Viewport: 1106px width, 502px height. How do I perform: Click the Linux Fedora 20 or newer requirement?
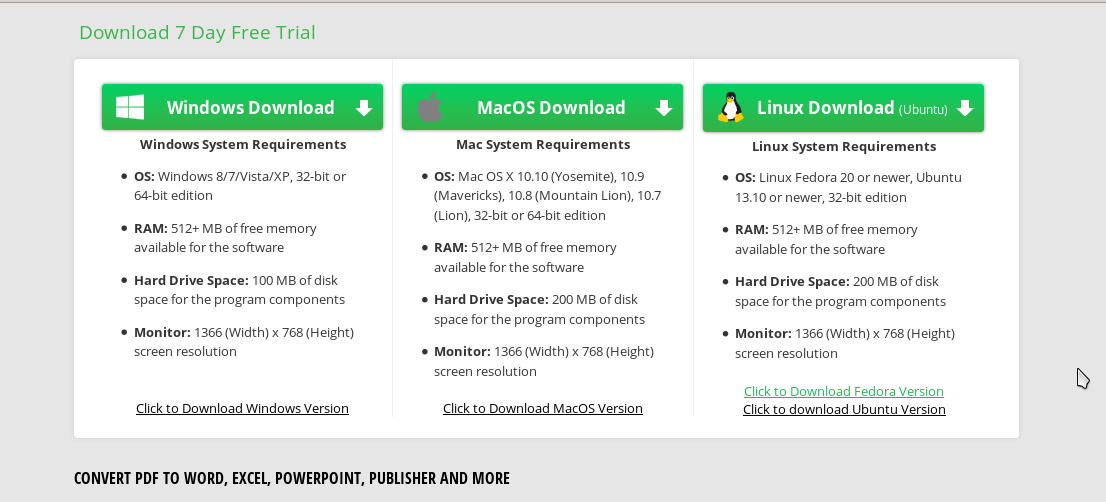(x=848, y=188)
